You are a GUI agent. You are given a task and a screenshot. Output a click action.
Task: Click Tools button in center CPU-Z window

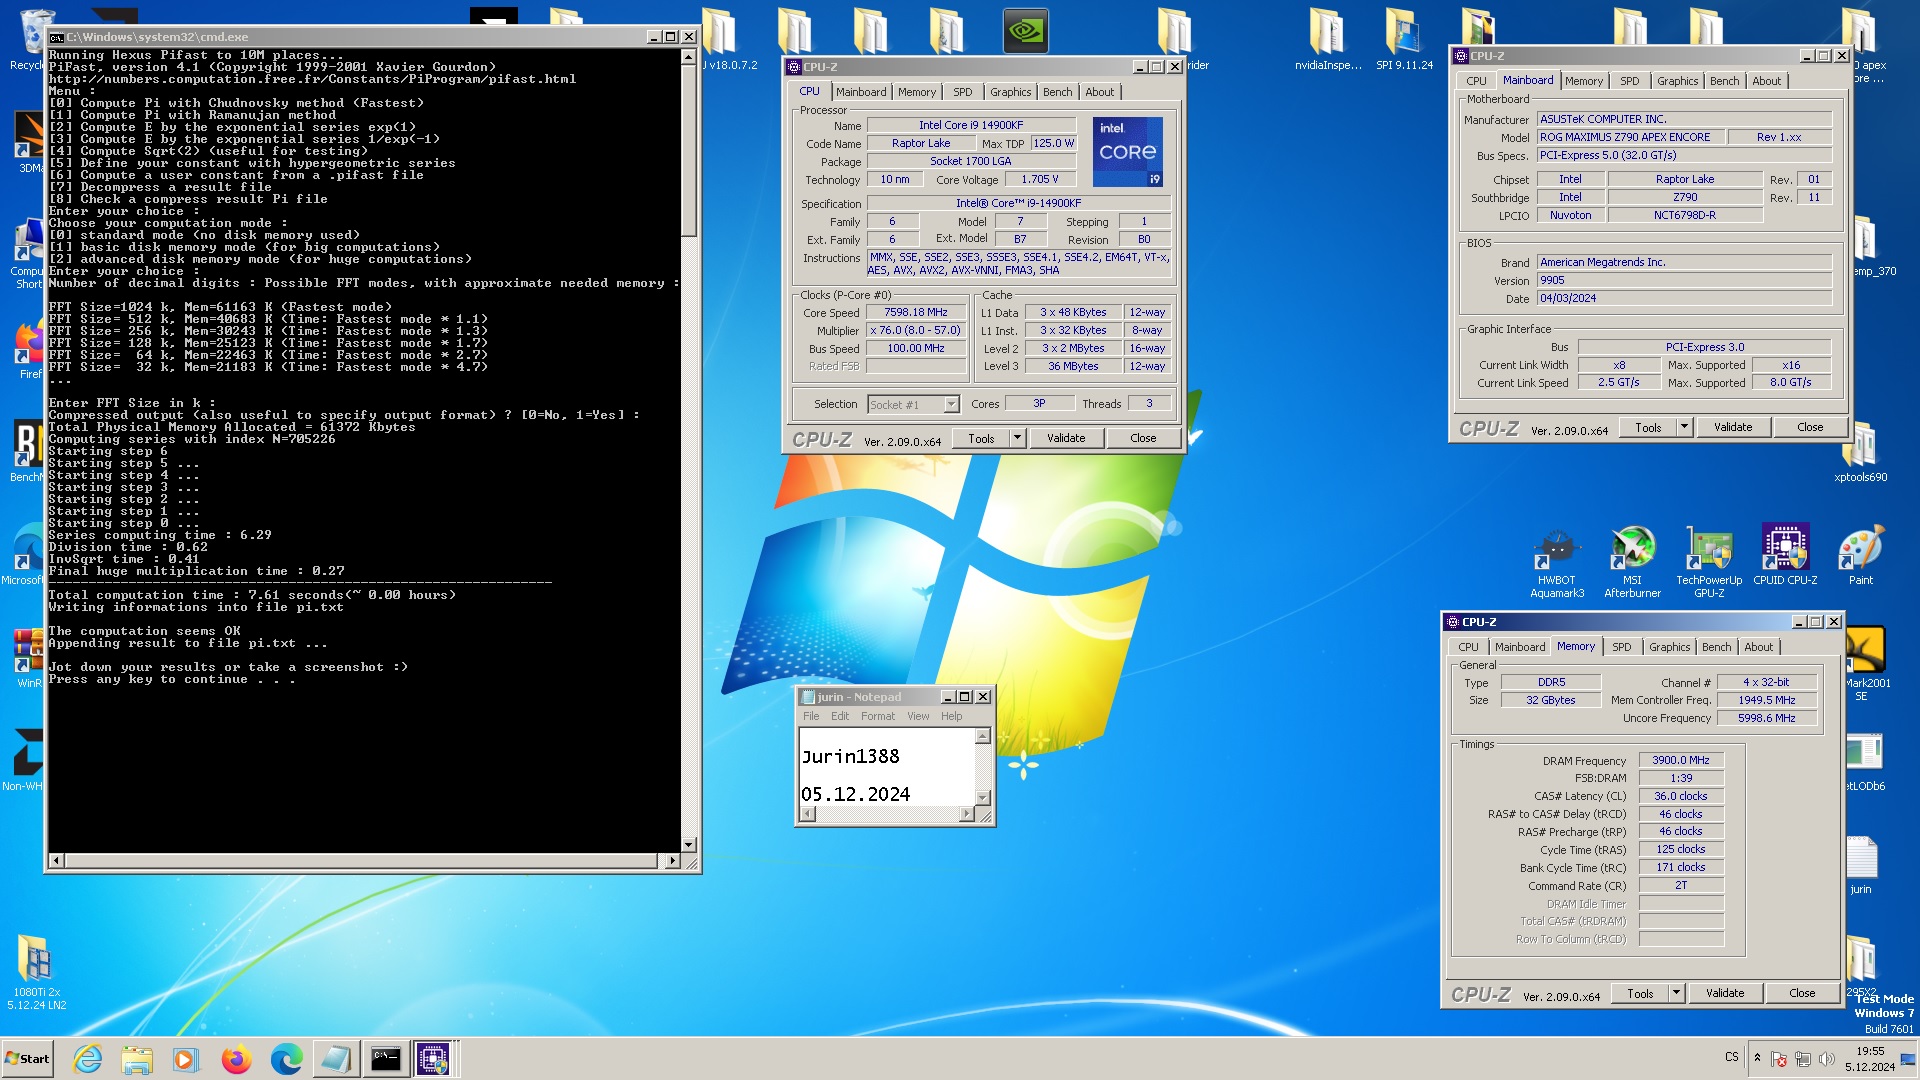tap(981, 438)
